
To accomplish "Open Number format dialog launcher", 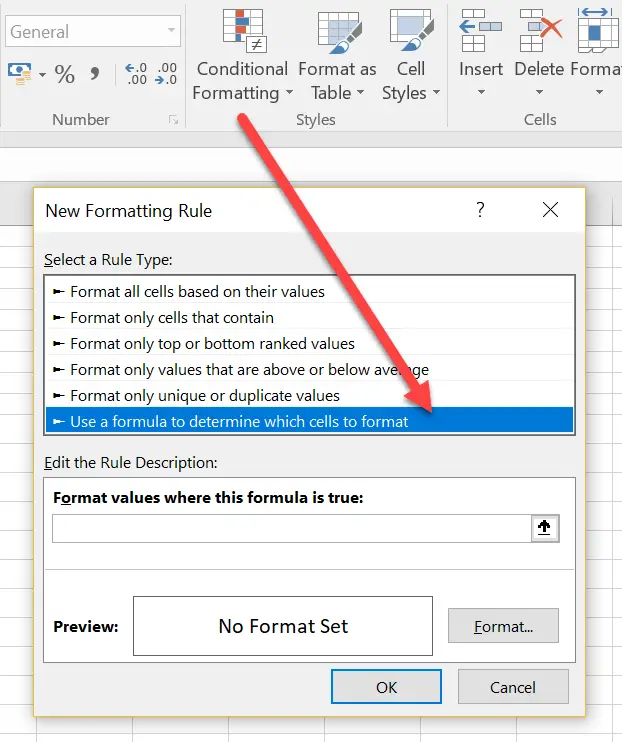I will click(x=173, y=120).
